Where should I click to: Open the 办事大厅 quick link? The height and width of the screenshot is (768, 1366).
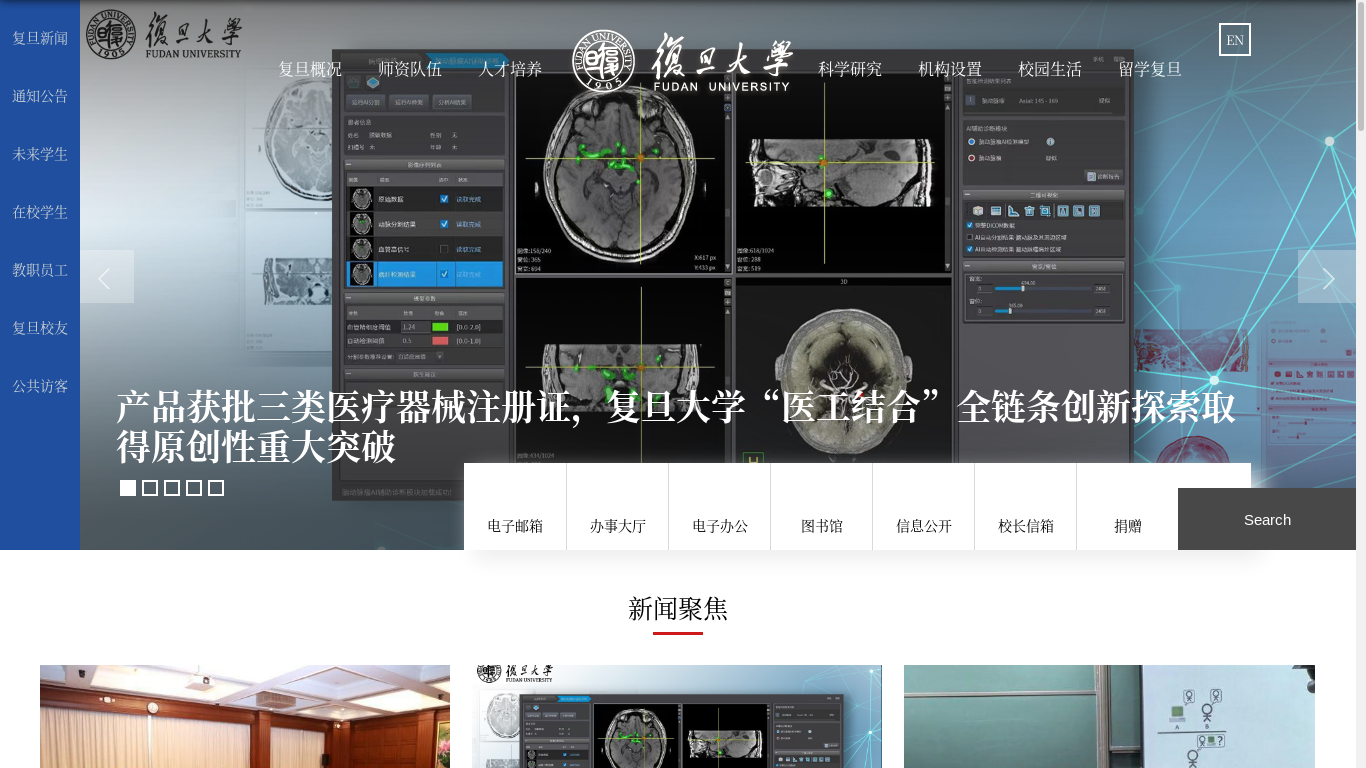point(618,507)
